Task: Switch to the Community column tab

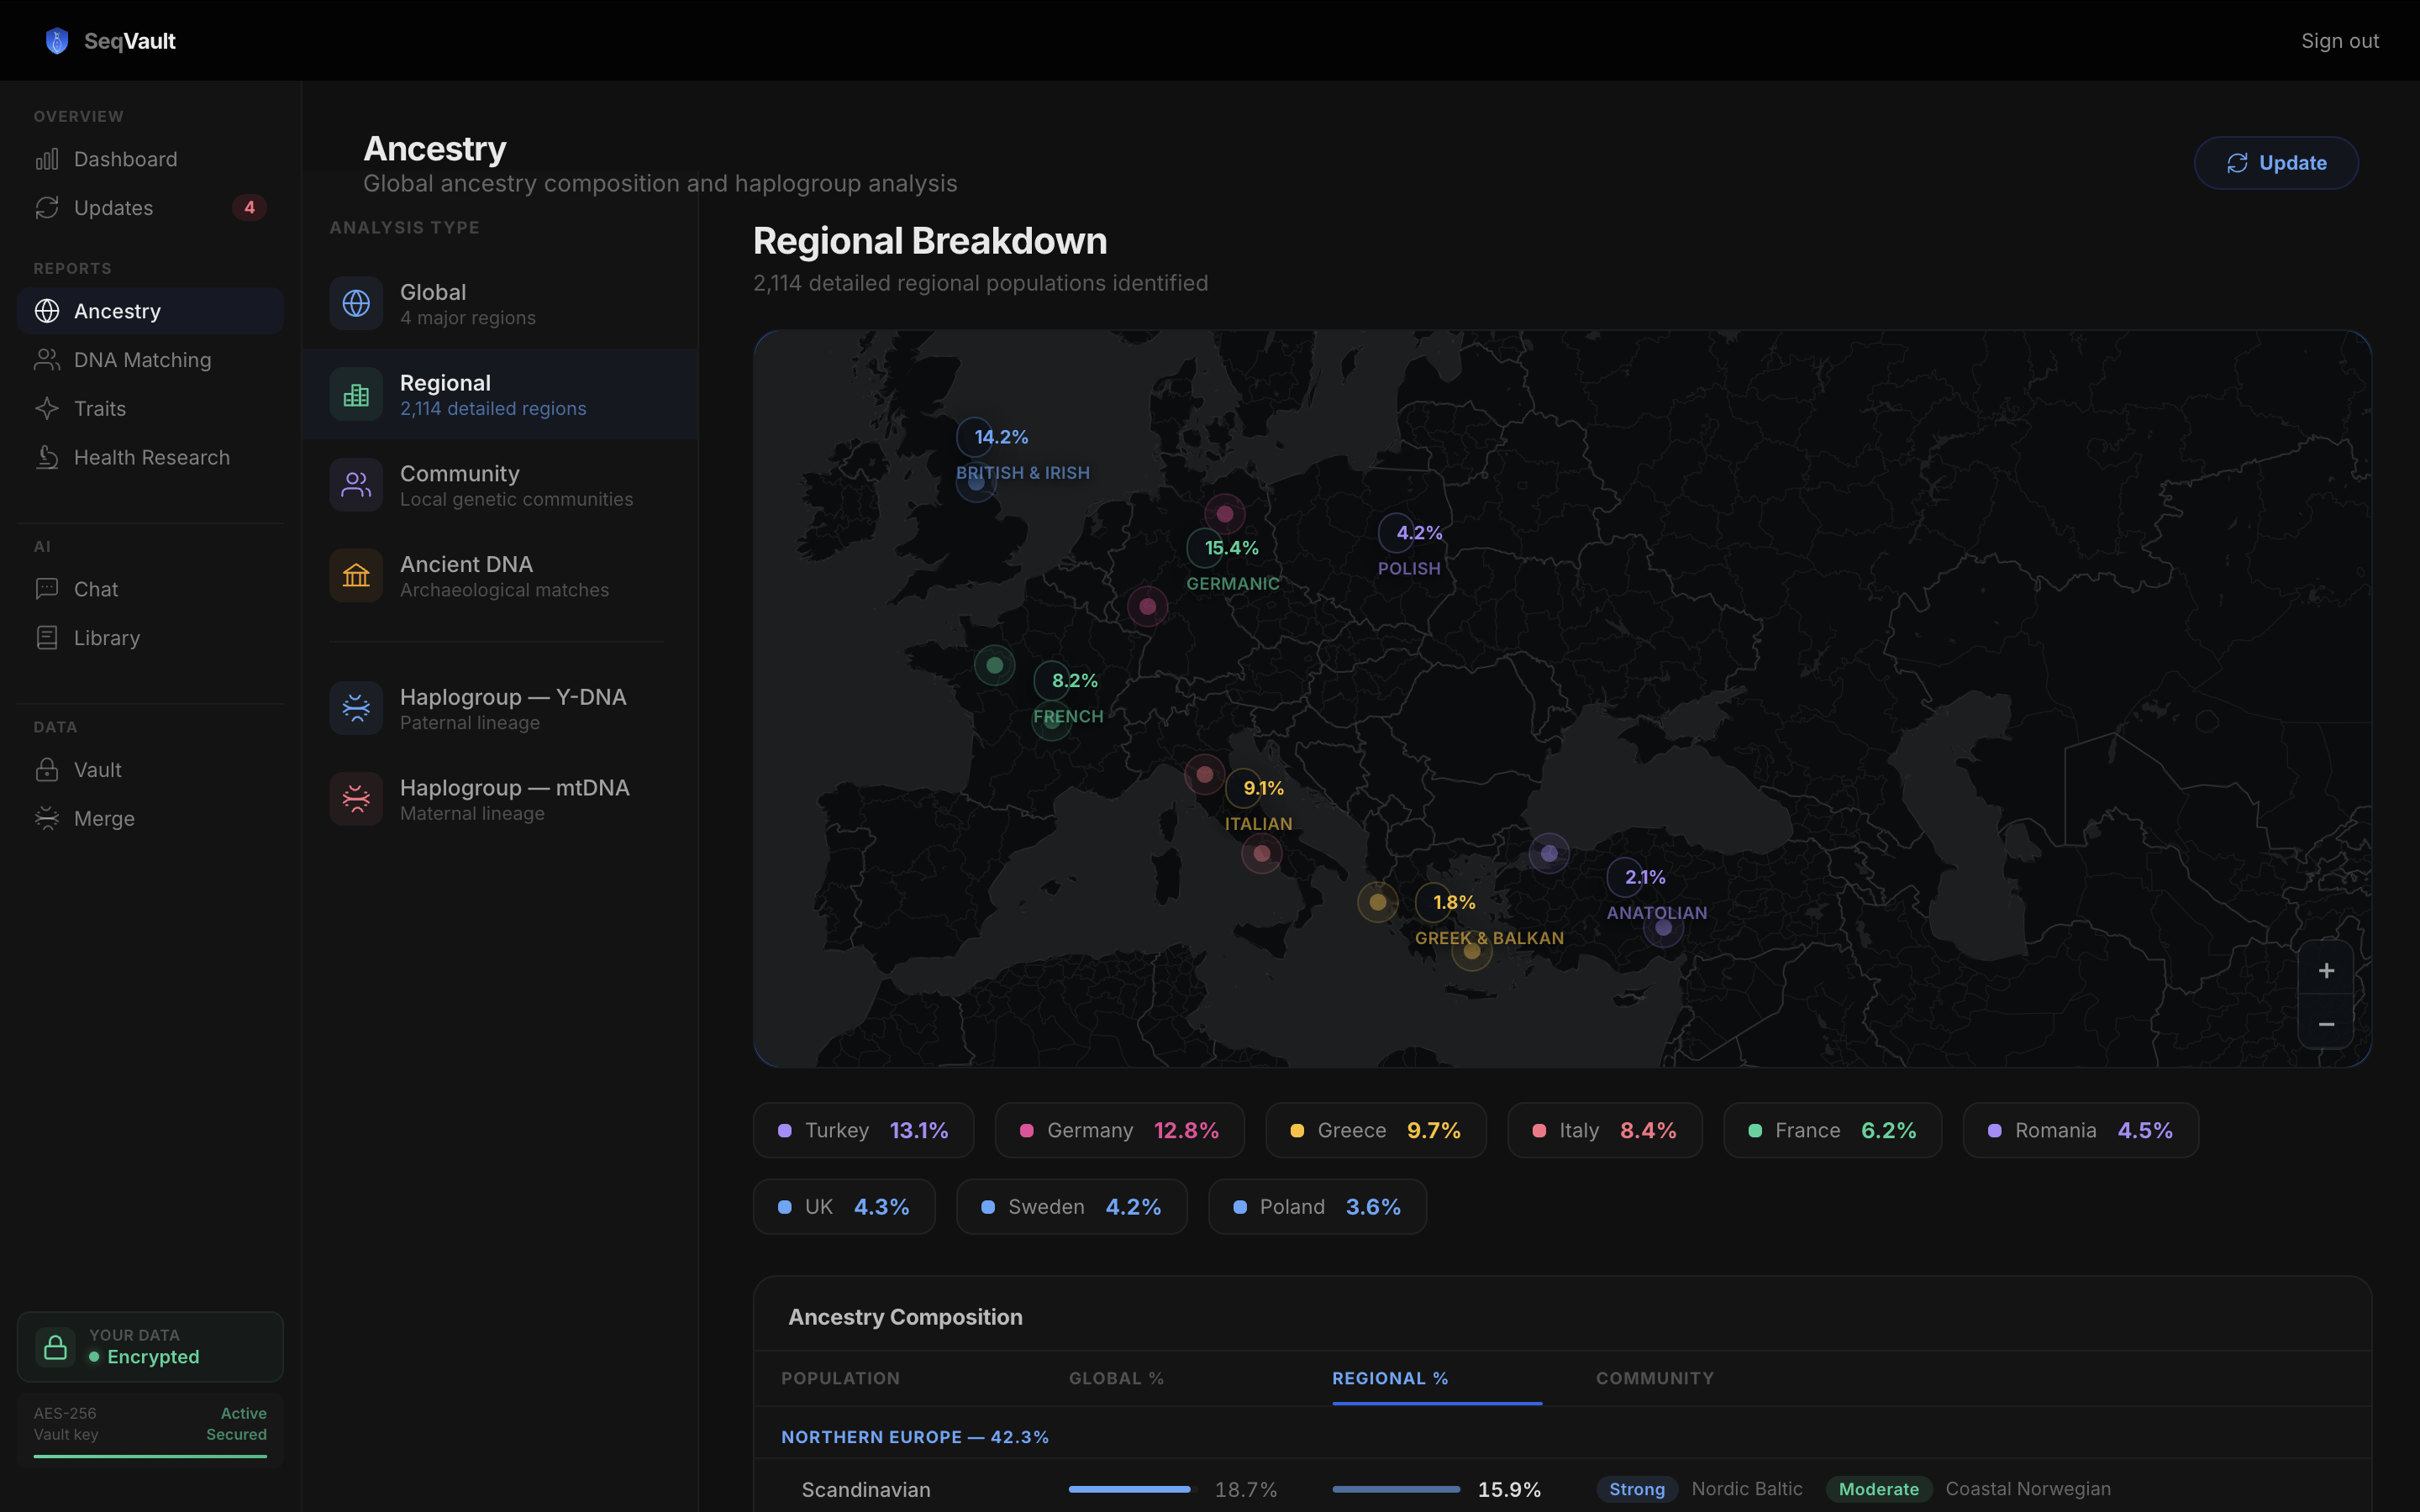Action: (x=1654, y=1378)
